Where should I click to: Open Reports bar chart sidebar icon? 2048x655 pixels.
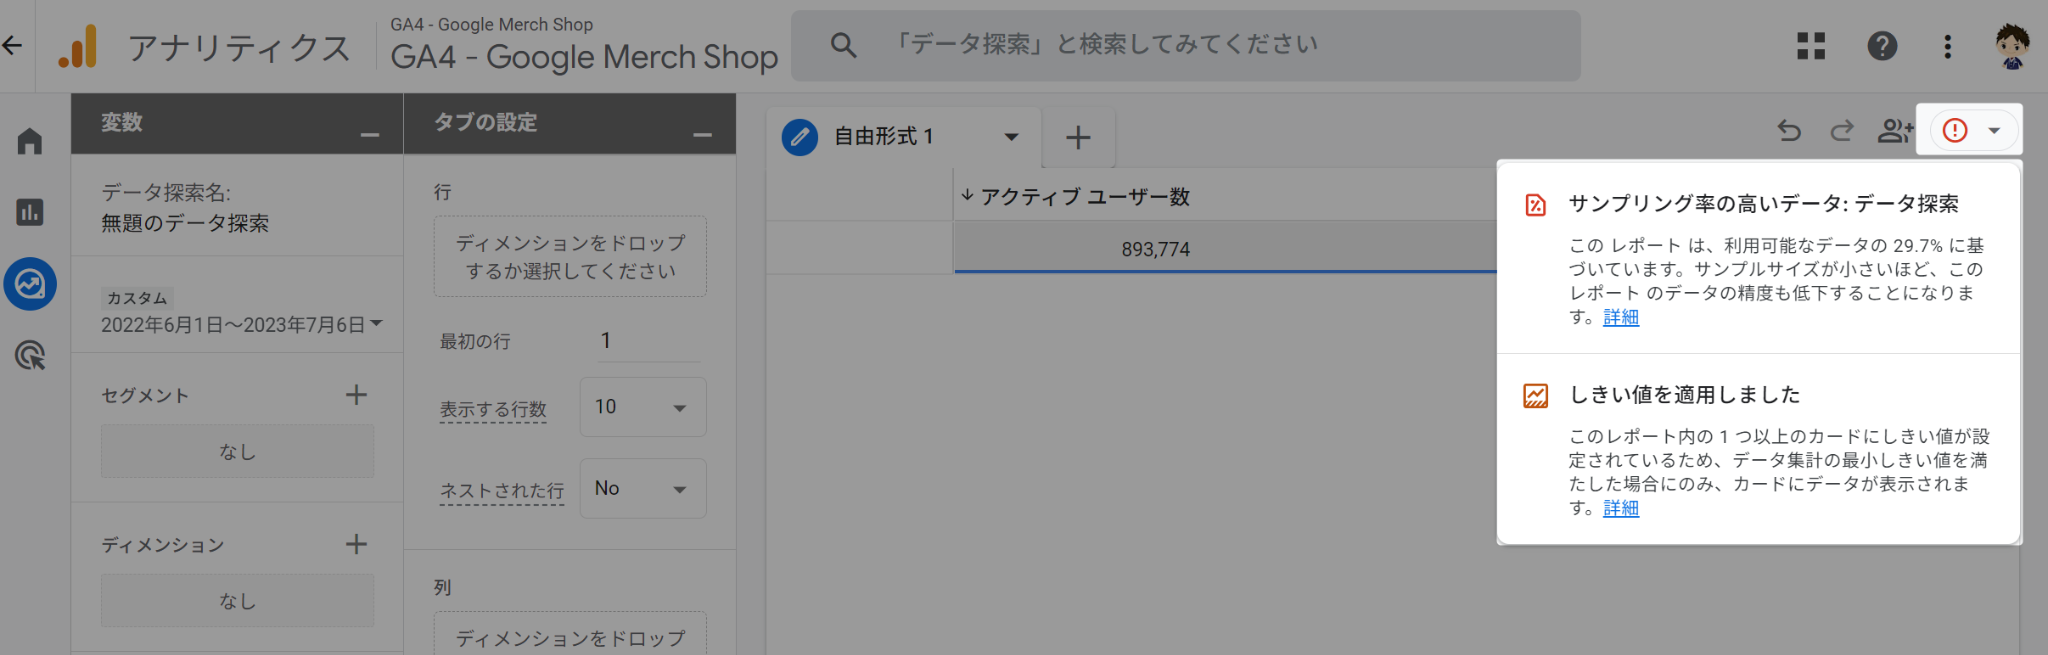[30, 212]
